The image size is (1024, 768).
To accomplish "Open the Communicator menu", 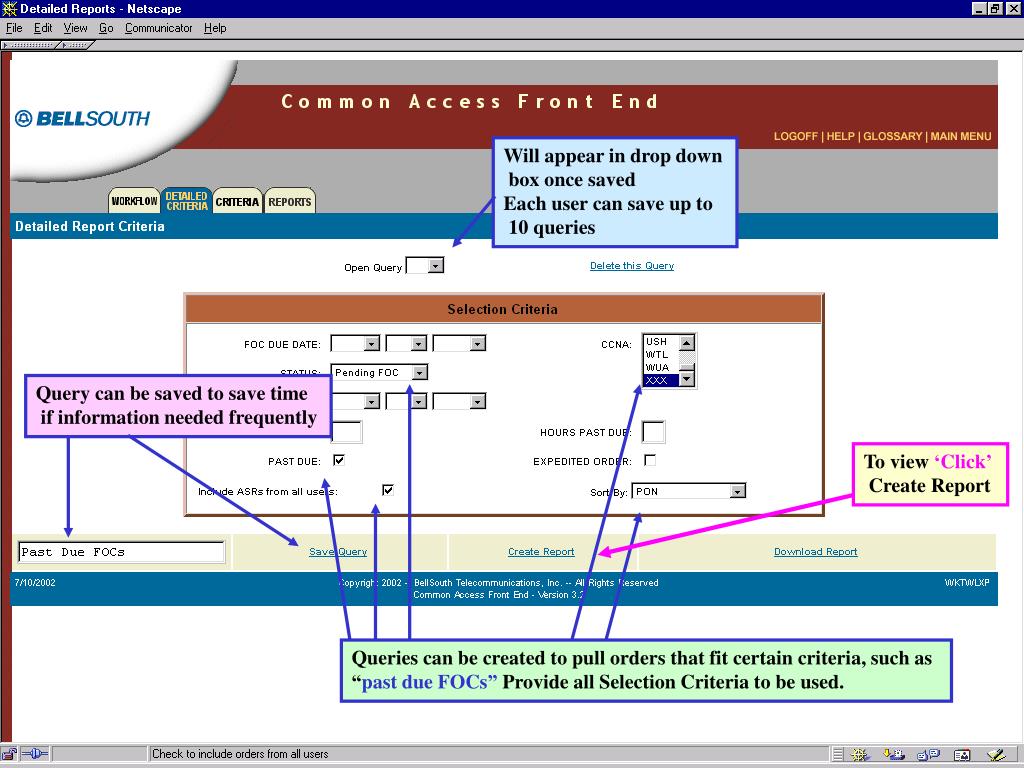I will tap(159, 28).
